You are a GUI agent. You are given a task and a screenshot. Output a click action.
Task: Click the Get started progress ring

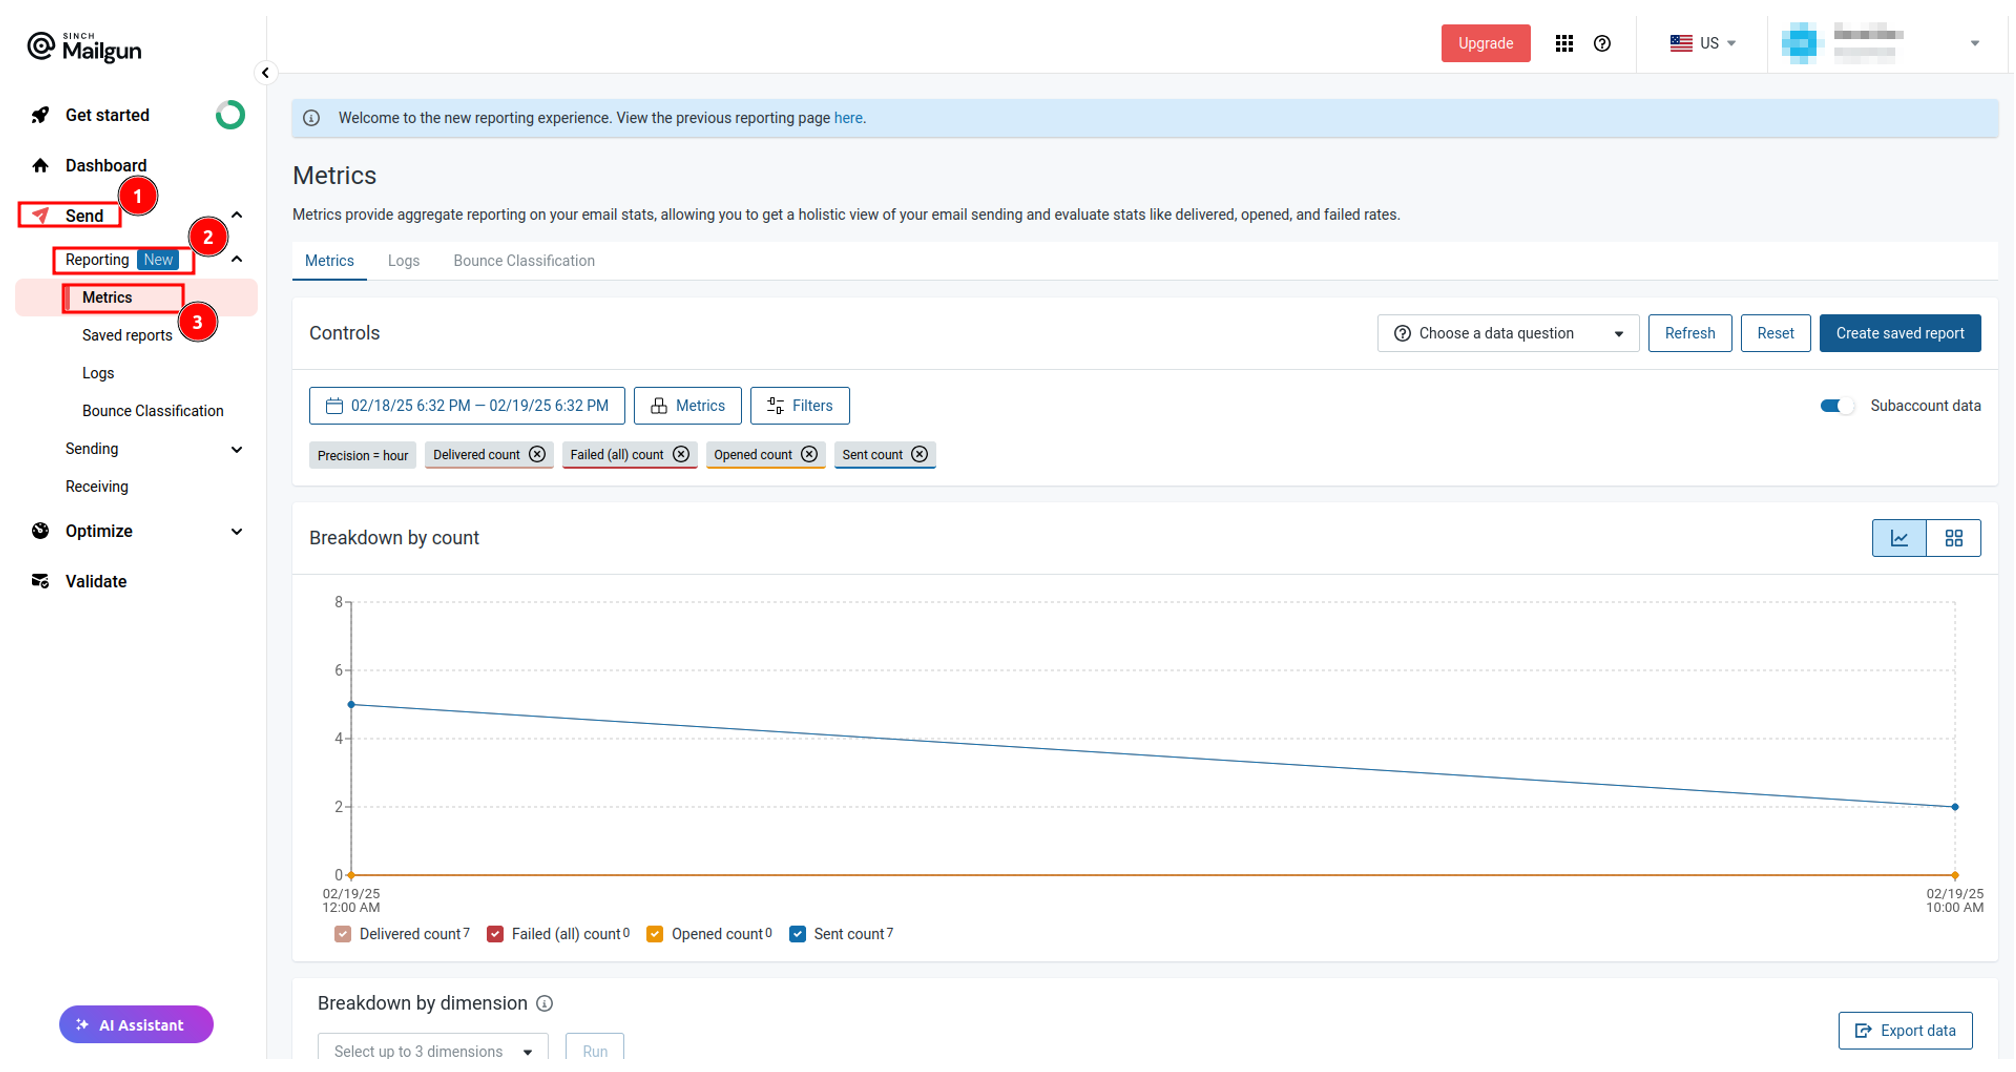tap(230, 115)
